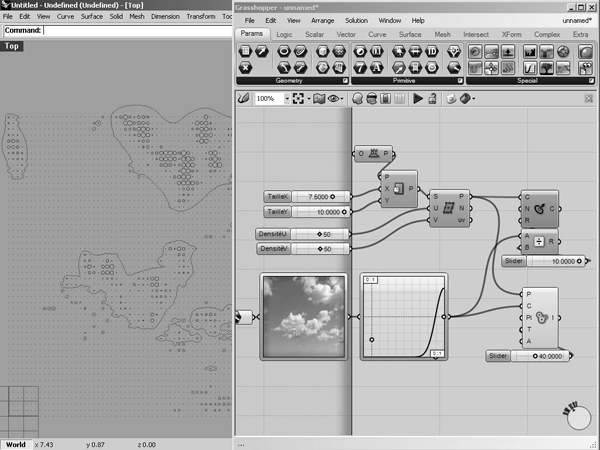600x450 pixels.
Task: Open the Rhino Surface menu
Action: 92,16
